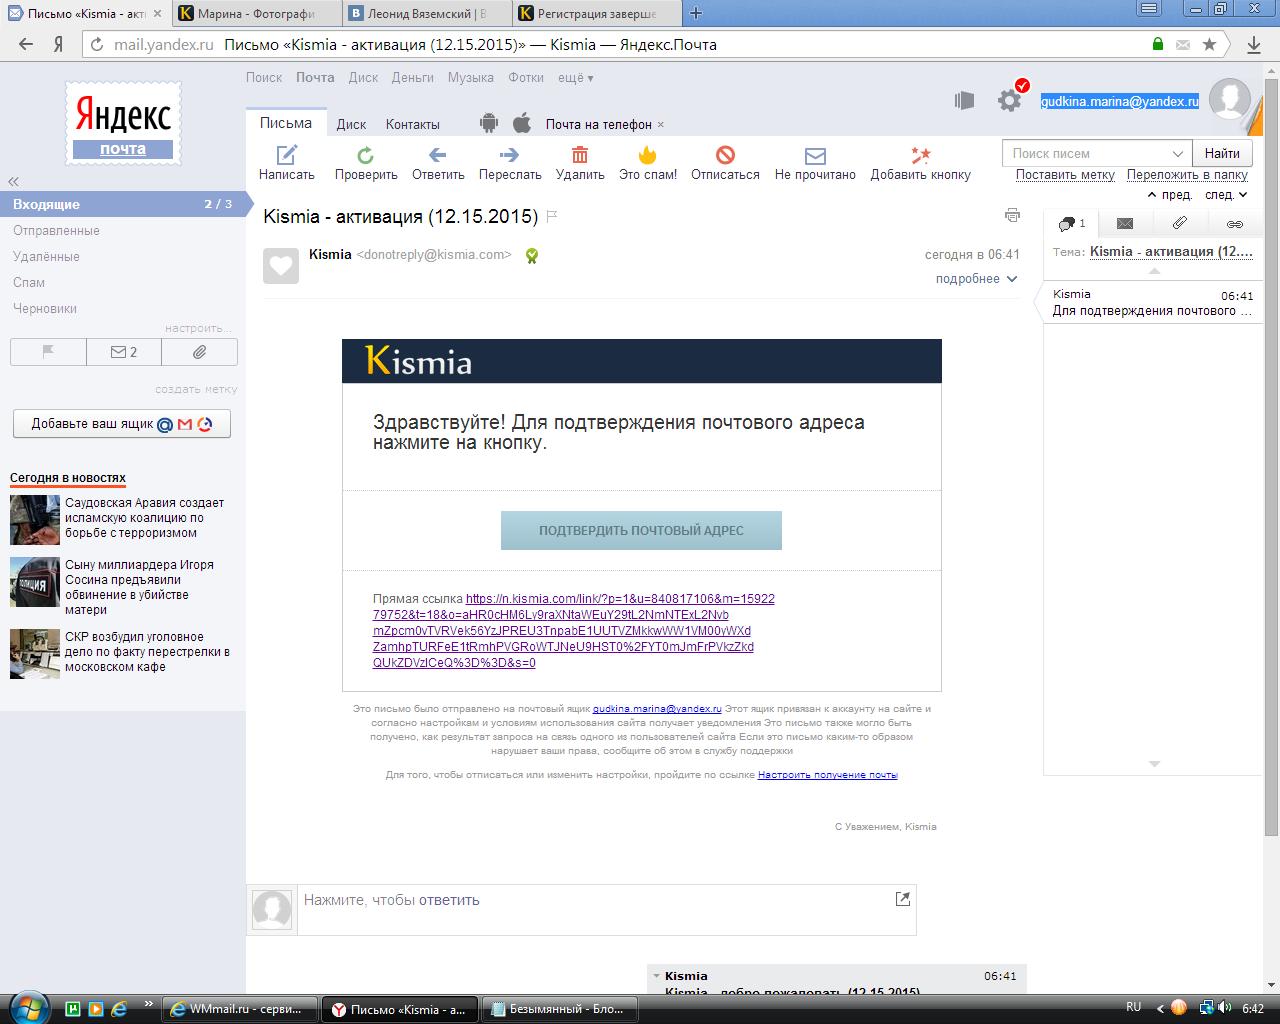Switch to Регистрация заверше browser tab

597,13
